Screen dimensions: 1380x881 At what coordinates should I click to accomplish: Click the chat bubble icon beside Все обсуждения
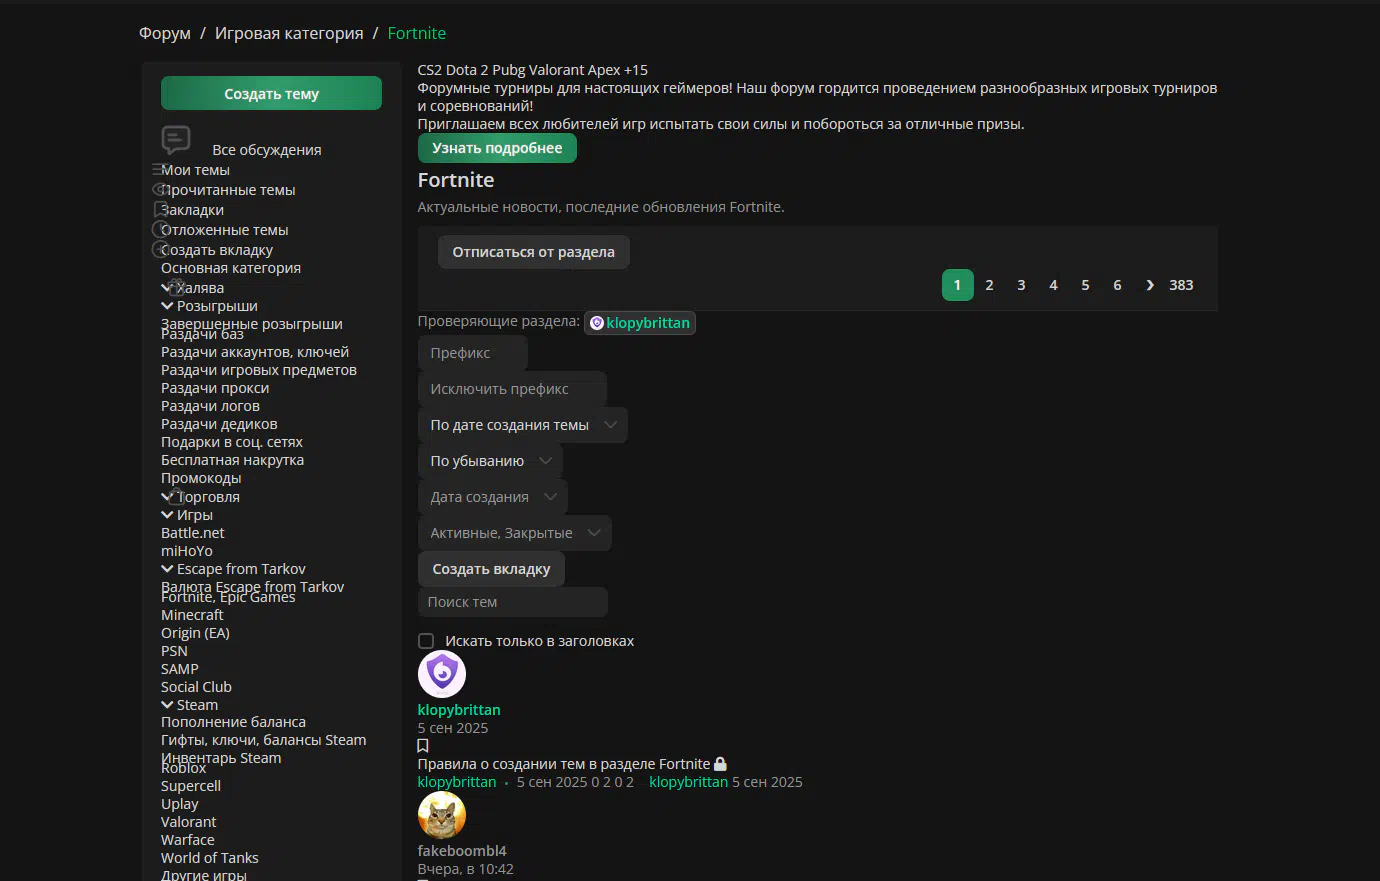[176, 139]
